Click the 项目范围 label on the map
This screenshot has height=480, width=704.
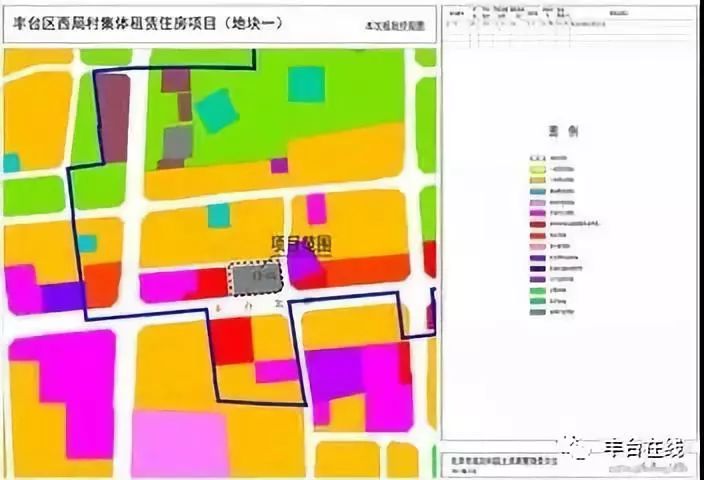301,242
